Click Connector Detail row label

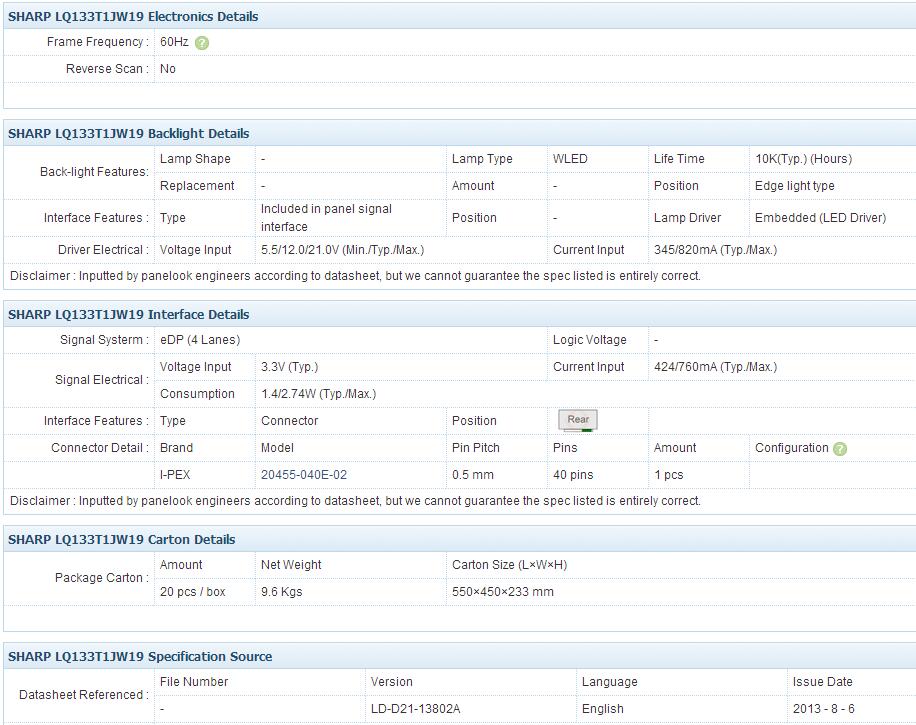tap(99, 448)
